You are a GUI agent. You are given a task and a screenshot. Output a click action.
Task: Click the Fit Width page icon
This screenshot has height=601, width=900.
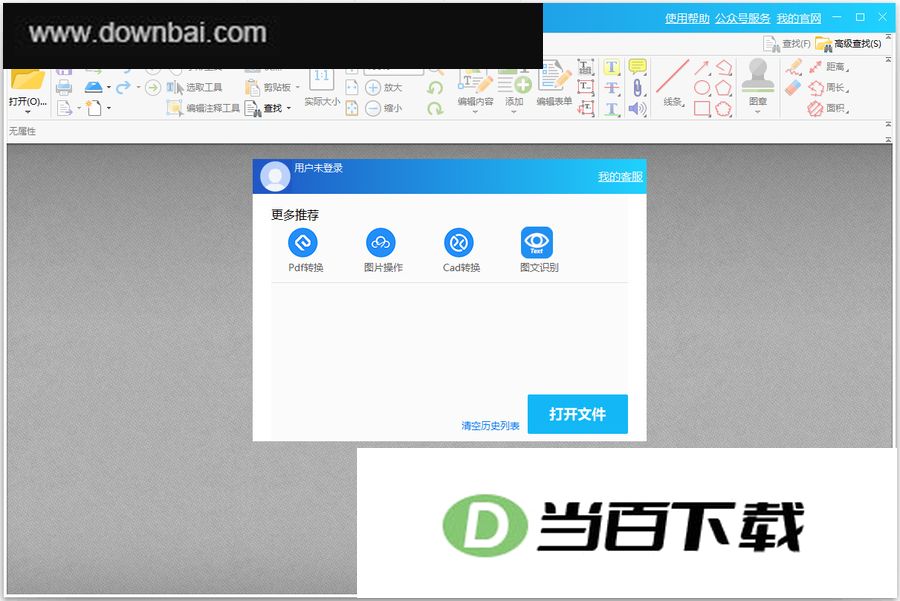352,87
